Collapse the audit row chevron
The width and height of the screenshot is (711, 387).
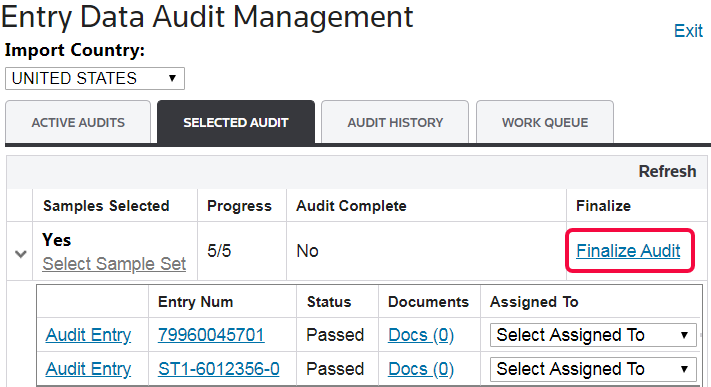tap(20, 253)
